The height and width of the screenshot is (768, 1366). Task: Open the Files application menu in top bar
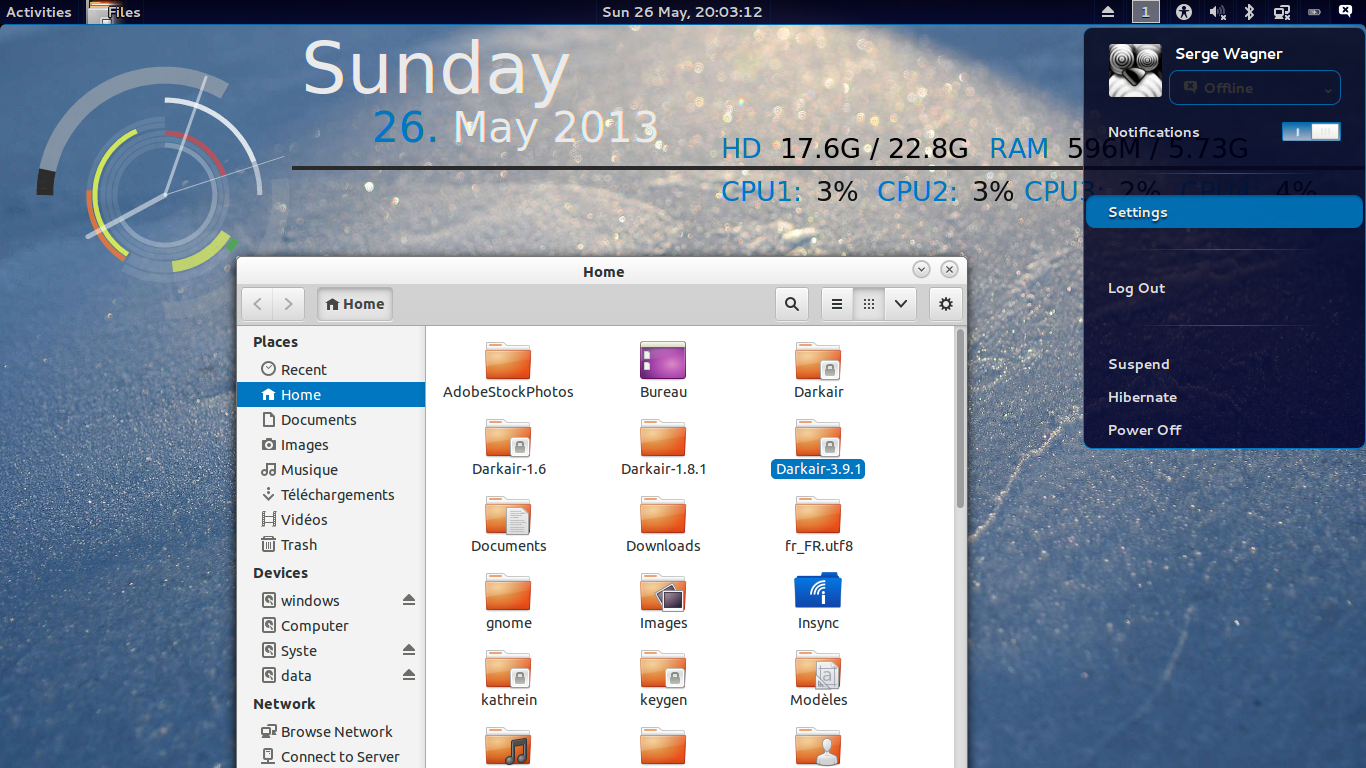coord(113,12)
